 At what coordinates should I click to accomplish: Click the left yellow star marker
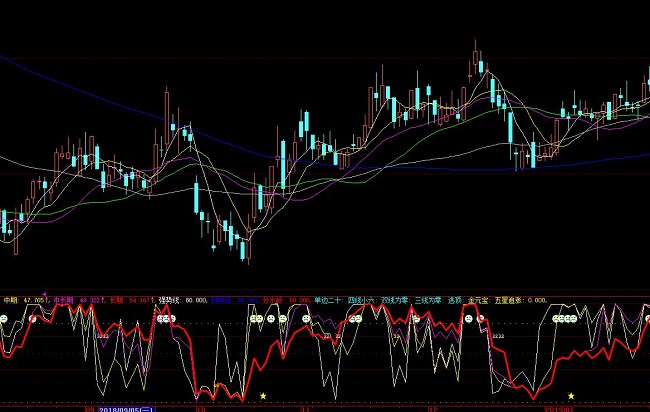click(263, 396)
